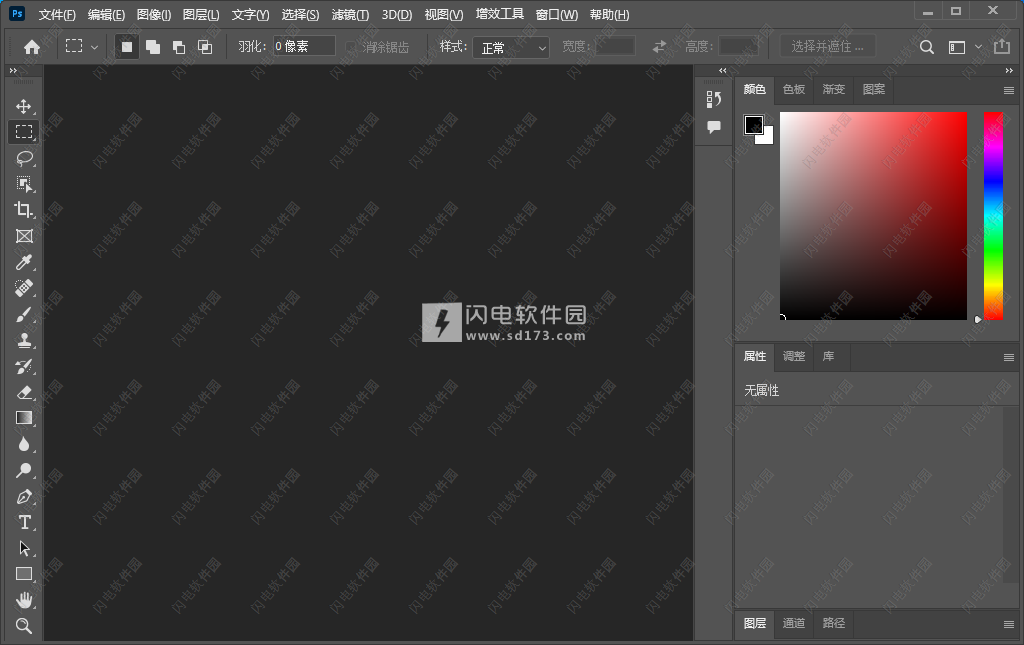Image resolution: width=1024 pixels, height=645 pixels.
Task: Select the Horizontal Type tool
Action: click(x=24, y=522)
